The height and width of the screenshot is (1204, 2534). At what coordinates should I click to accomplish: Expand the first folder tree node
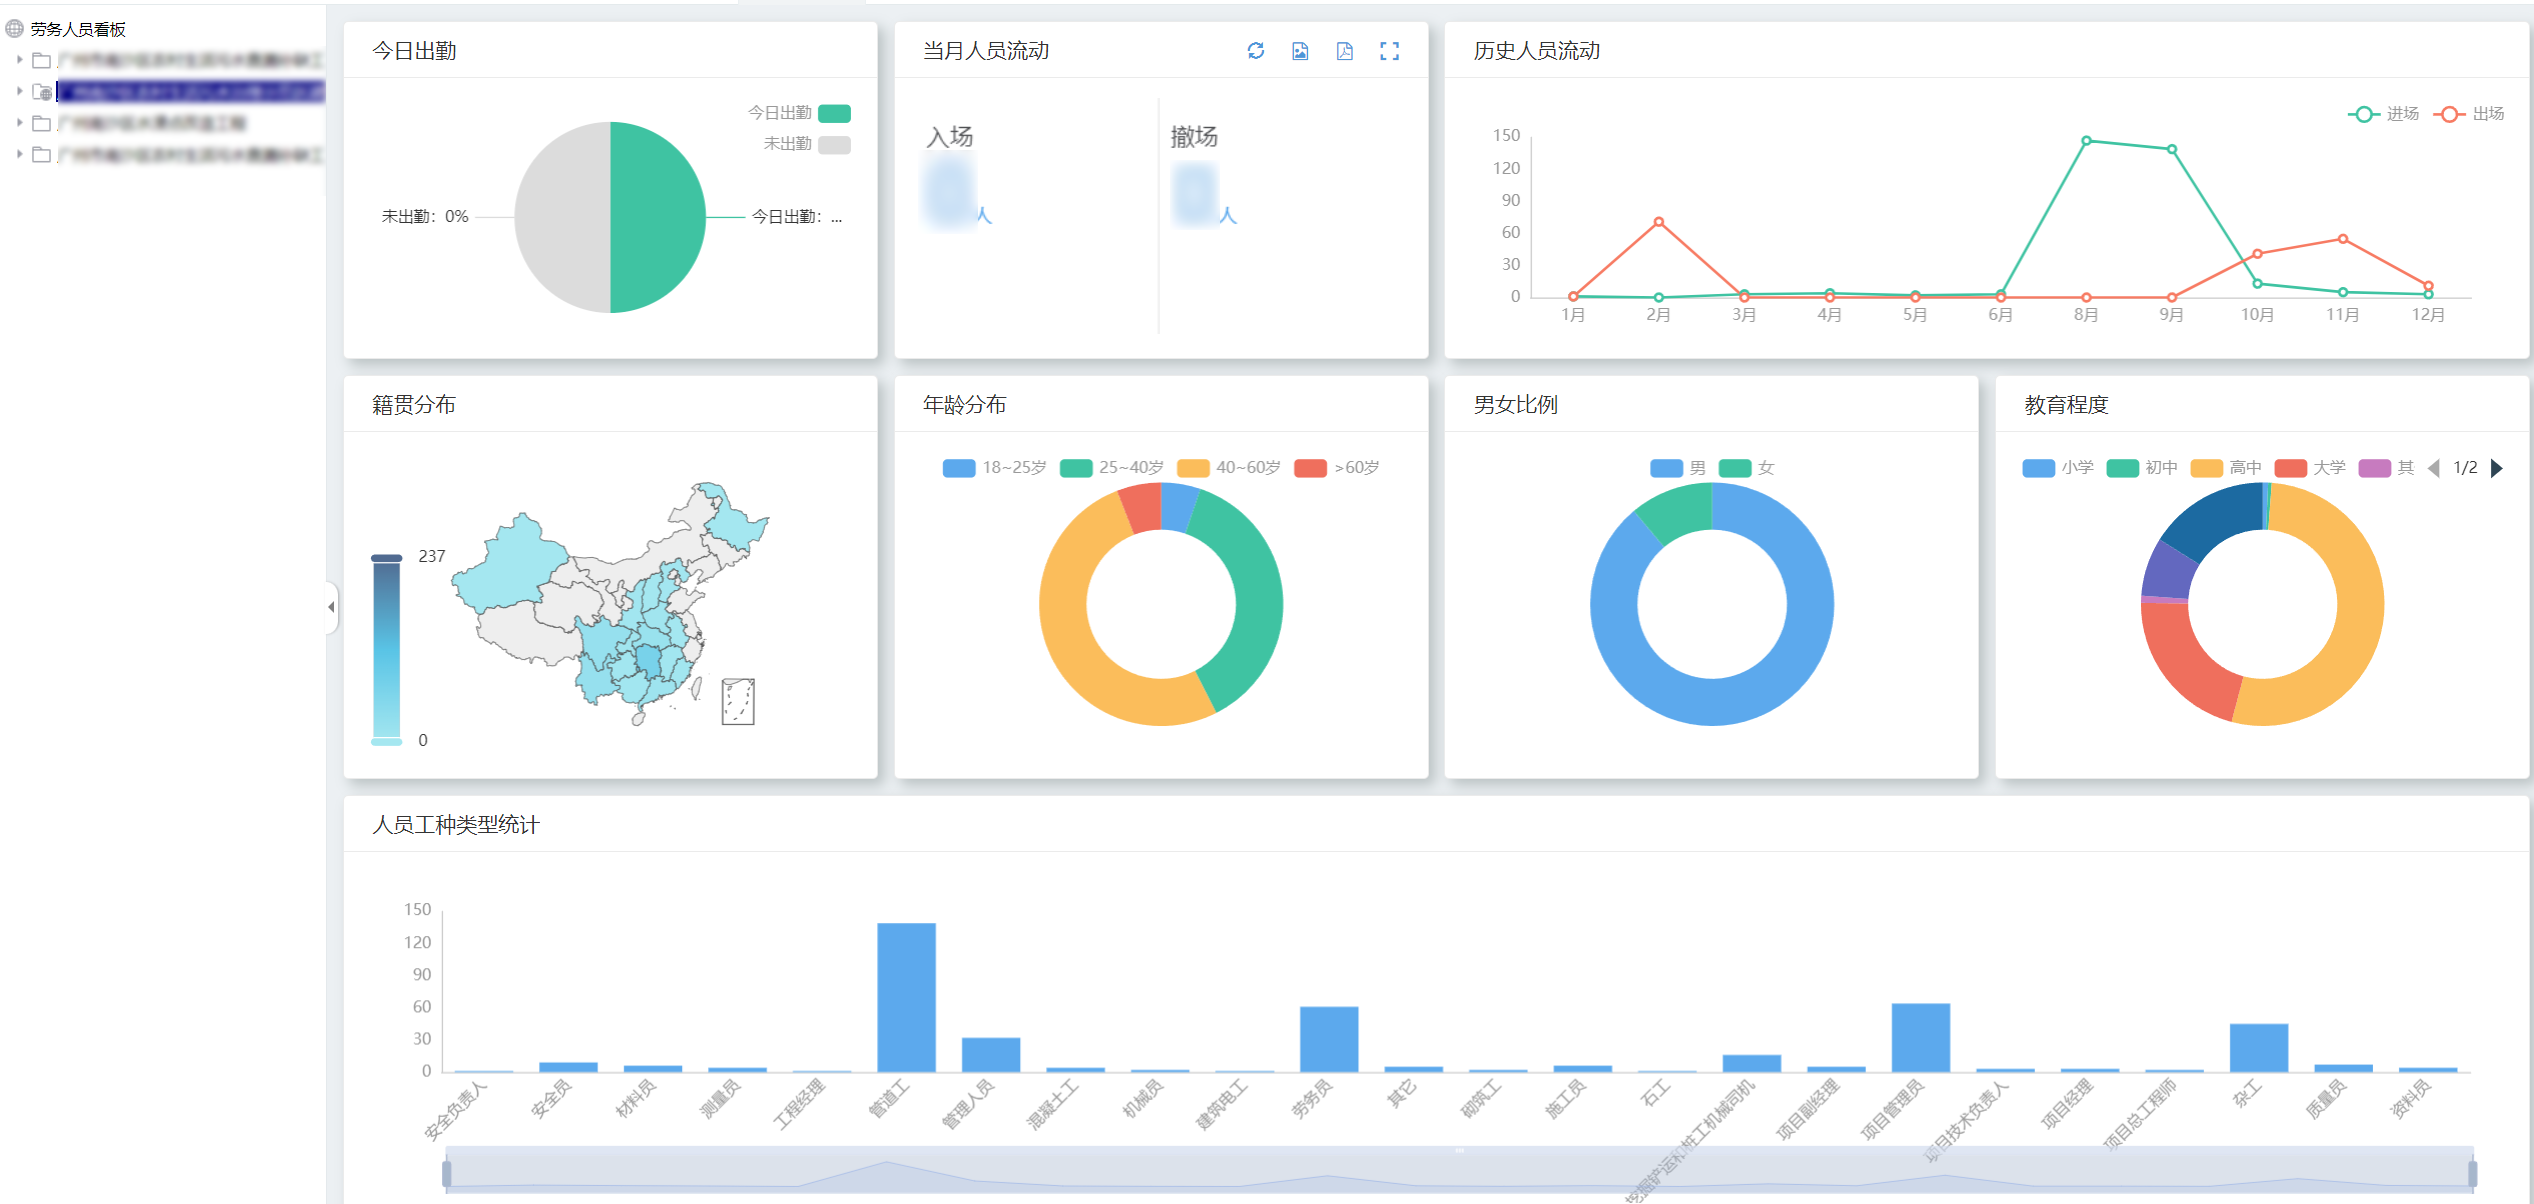pyautogui.click(x=20, y=60)
